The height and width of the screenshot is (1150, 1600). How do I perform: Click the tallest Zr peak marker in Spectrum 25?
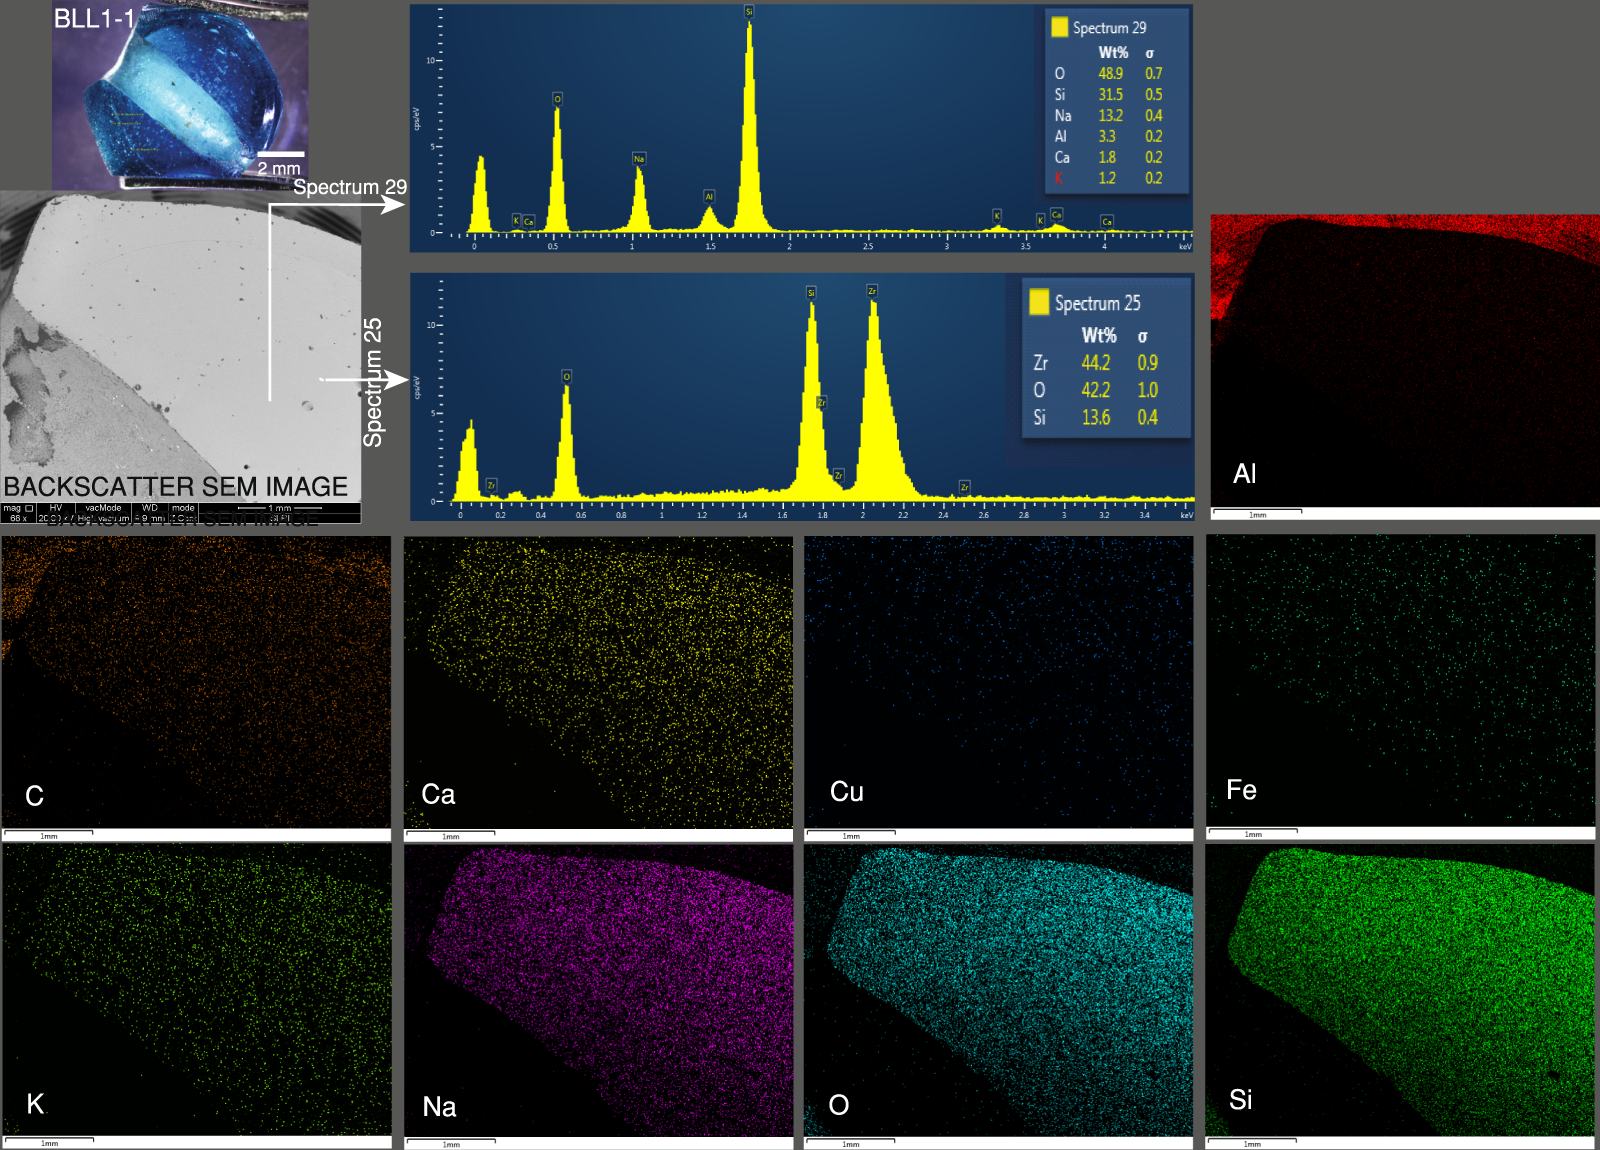click(872, 290)
